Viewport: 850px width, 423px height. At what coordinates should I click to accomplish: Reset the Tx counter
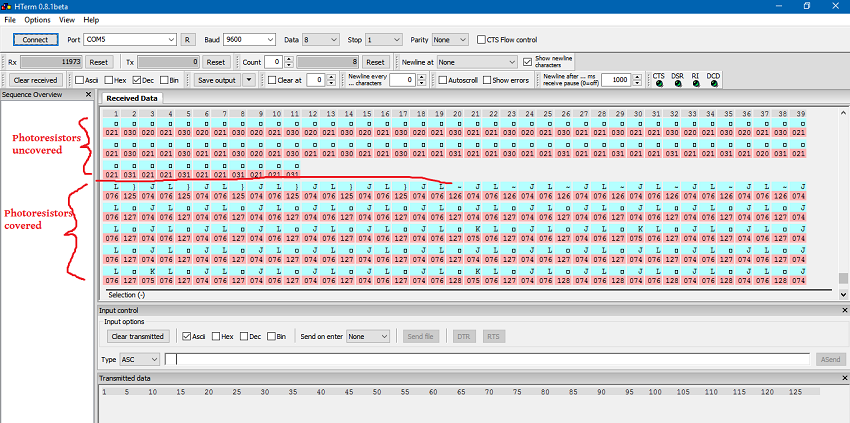click(x=216, y=62)
